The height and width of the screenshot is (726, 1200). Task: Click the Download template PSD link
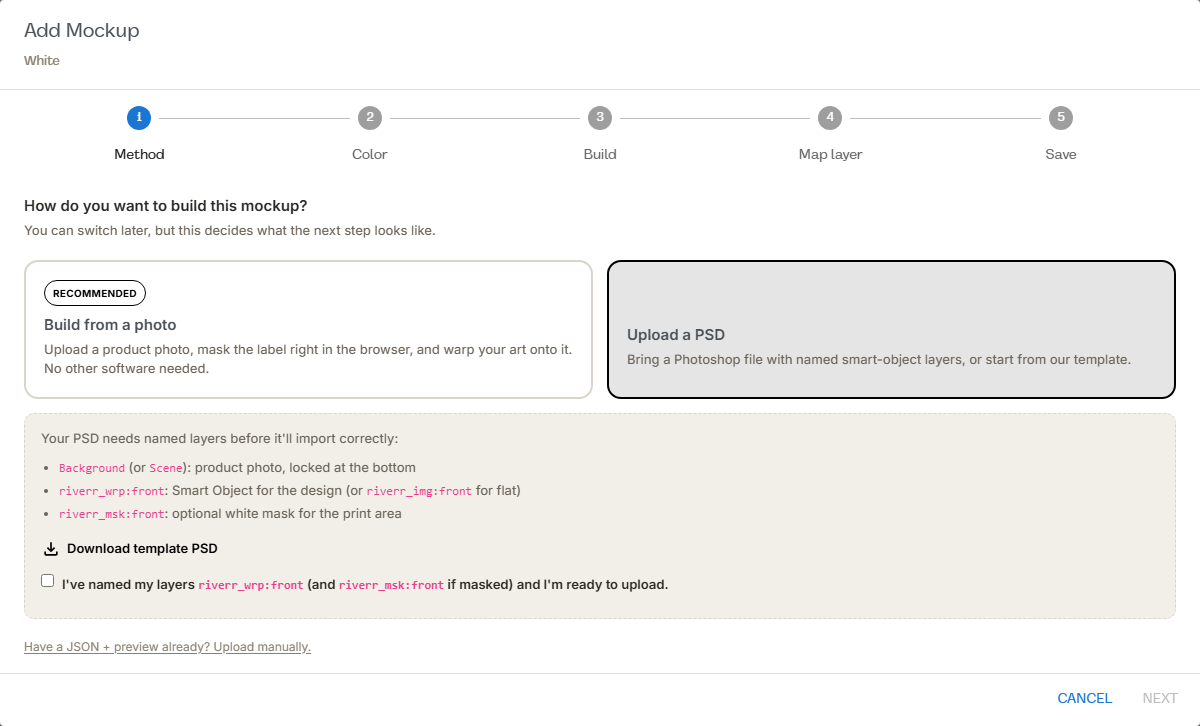(x=131, y=549)
